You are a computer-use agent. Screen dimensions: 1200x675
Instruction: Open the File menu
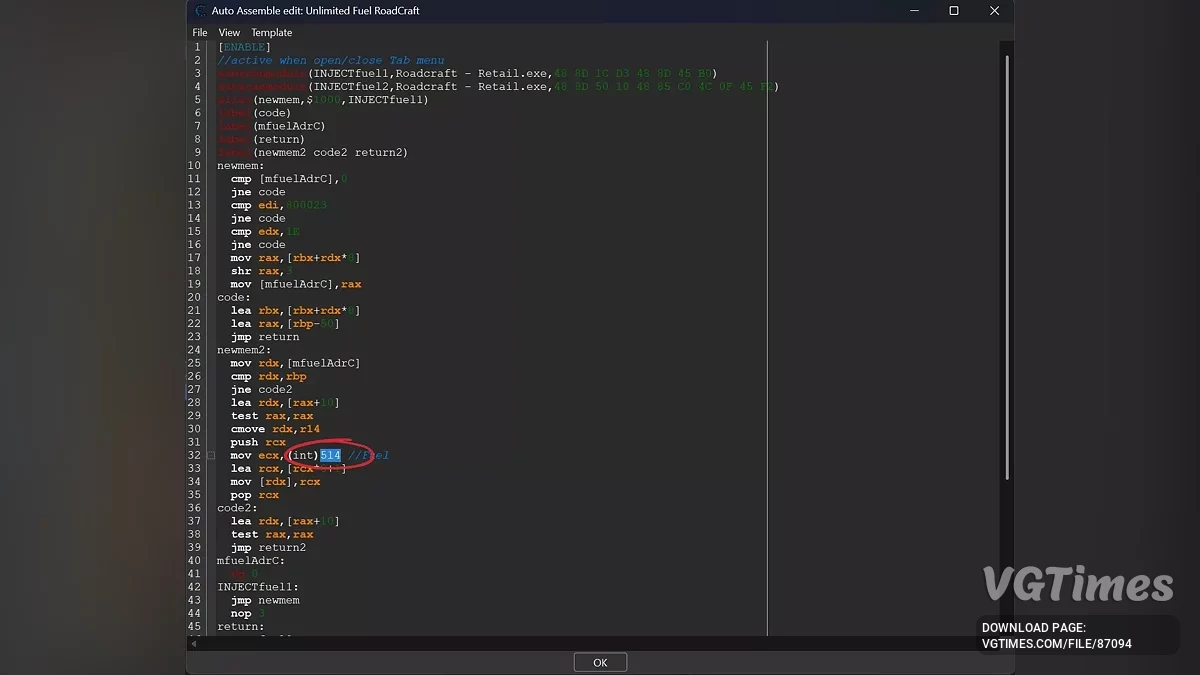200,33
